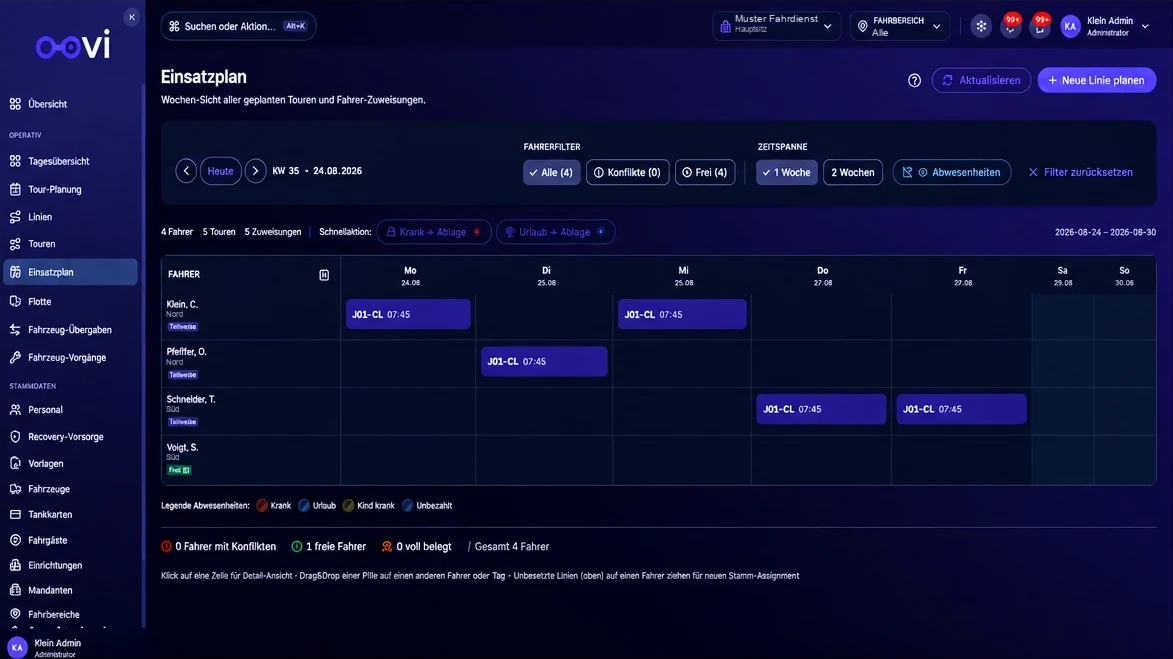
Task: Open Pfeiffer's J01-CL tour on Tuesday
Action: tap(544, 361)
